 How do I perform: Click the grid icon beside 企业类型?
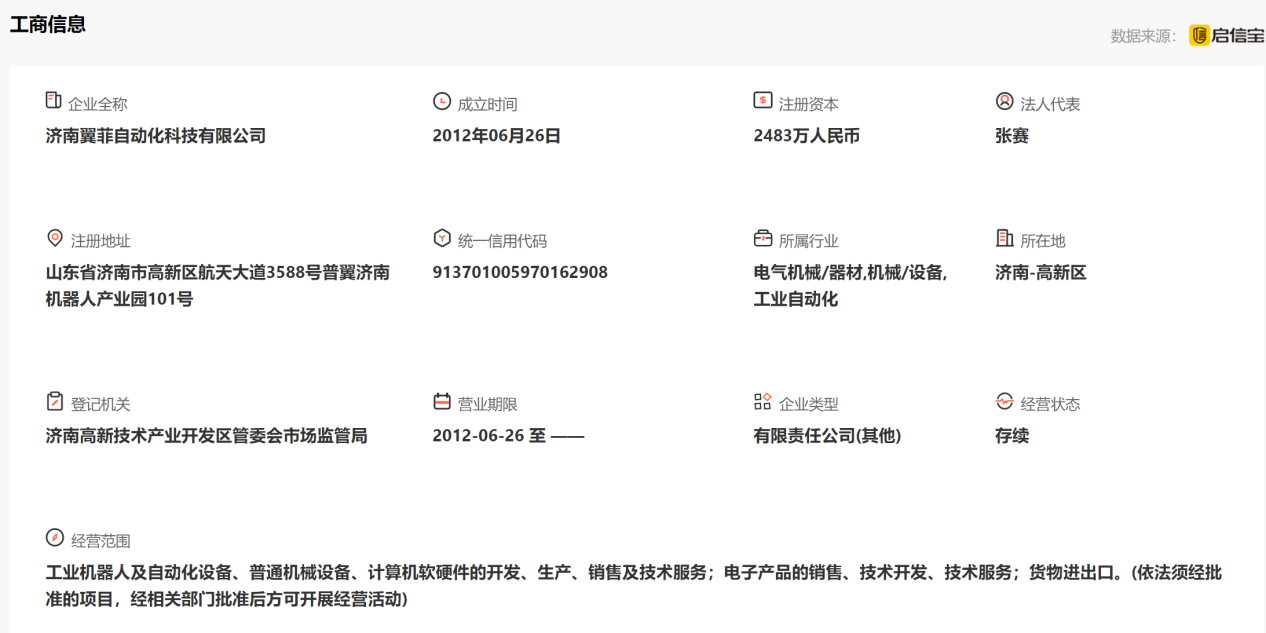762,401
